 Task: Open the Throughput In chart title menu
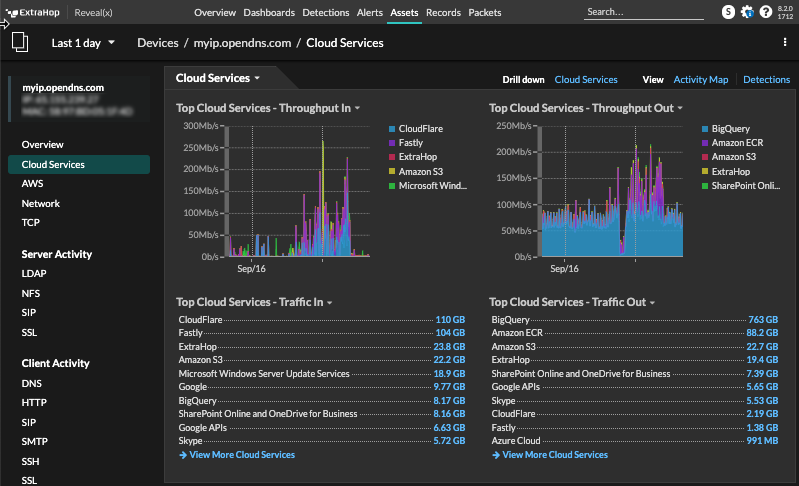[x=357, y=108]
